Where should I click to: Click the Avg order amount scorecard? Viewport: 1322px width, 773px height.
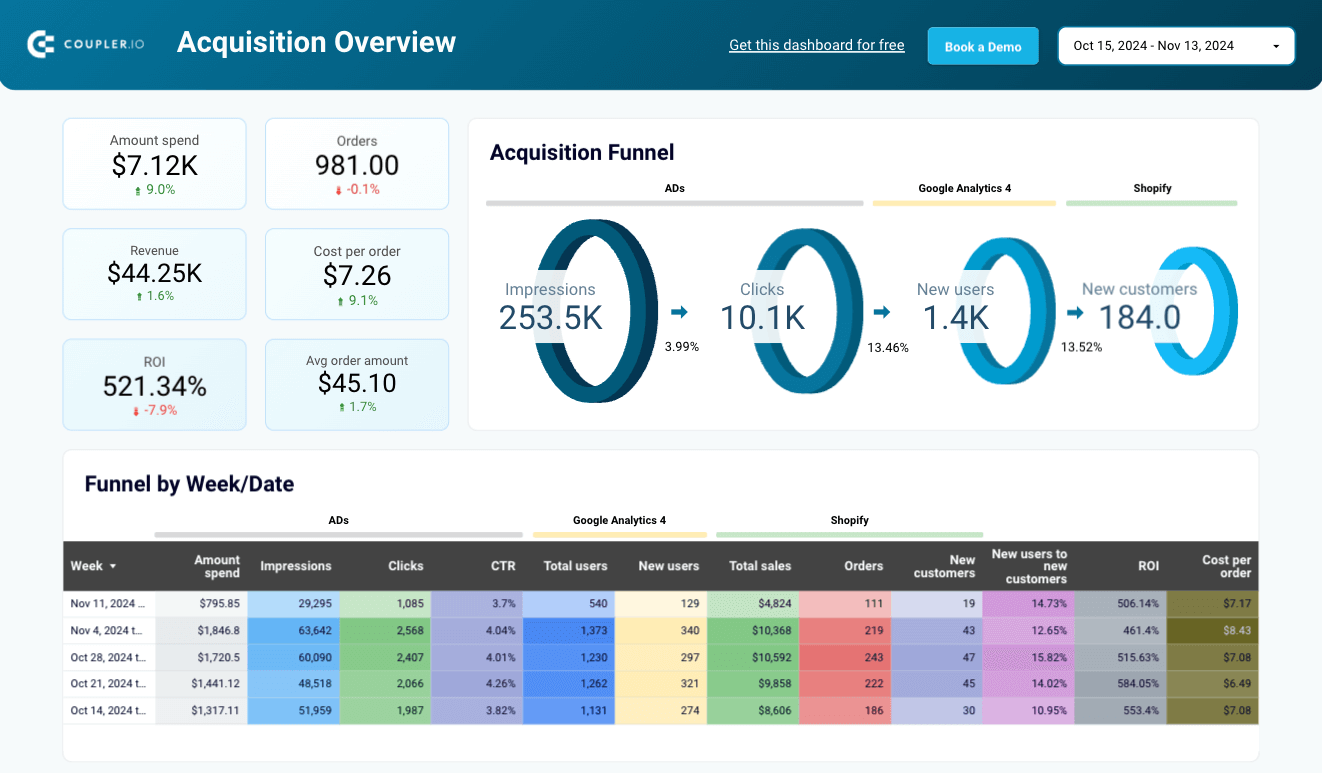pyautogui.click(x=357, y=384)
